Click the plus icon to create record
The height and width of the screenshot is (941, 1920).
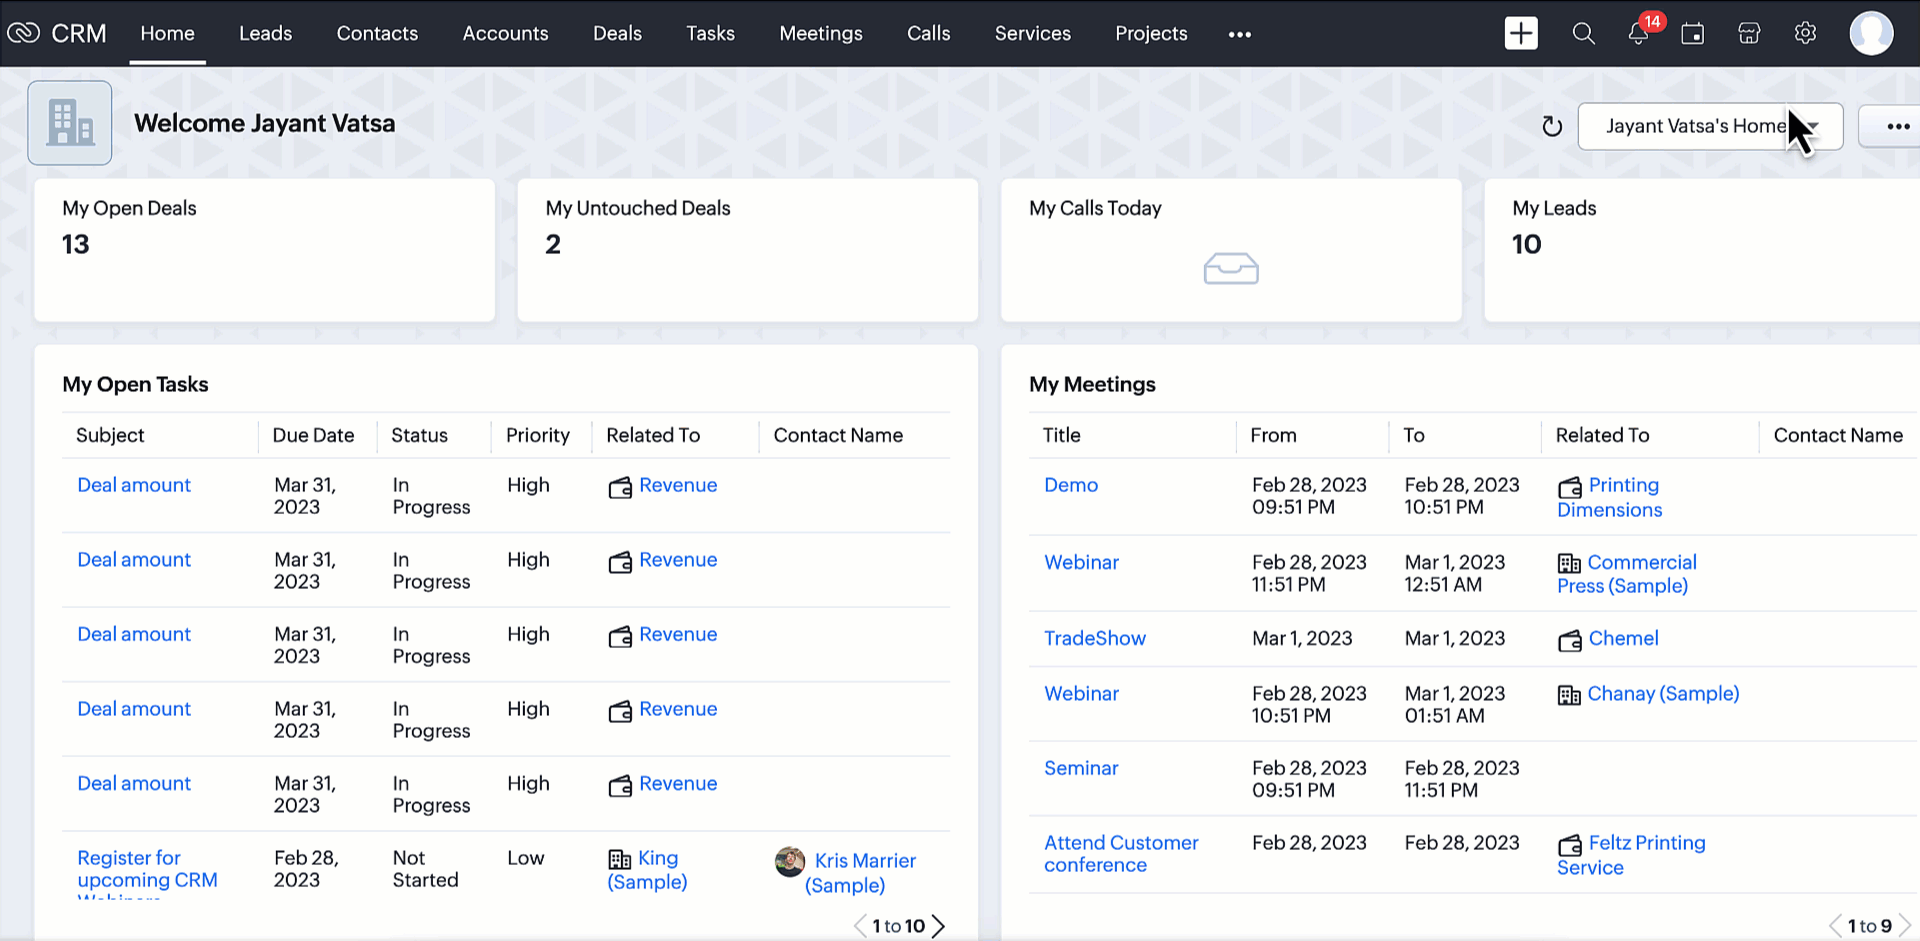[x=1520, y=33]
